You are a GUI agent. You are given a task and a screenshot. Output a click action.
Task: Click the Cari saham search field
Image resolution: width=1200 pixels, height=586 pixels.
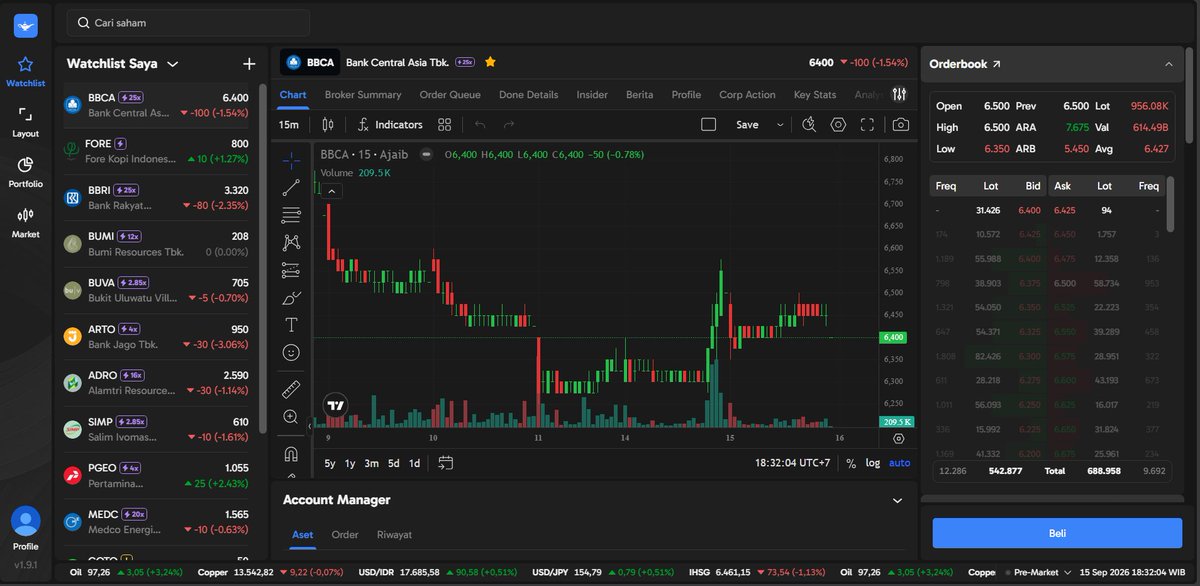(188, 22)
